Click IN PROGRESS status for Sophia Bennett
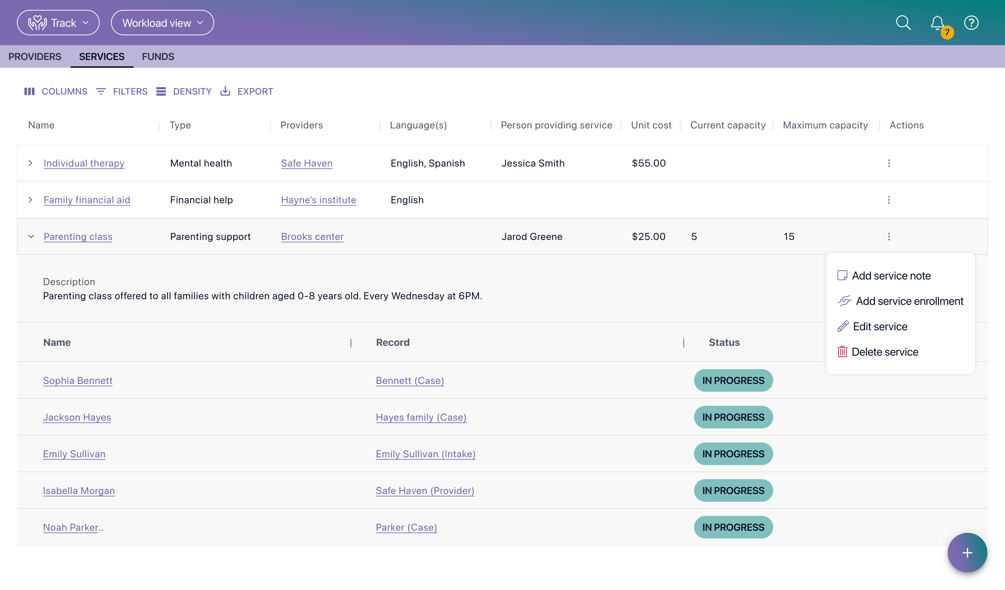Screen dimensions: 1005x590 click(733, 381)
